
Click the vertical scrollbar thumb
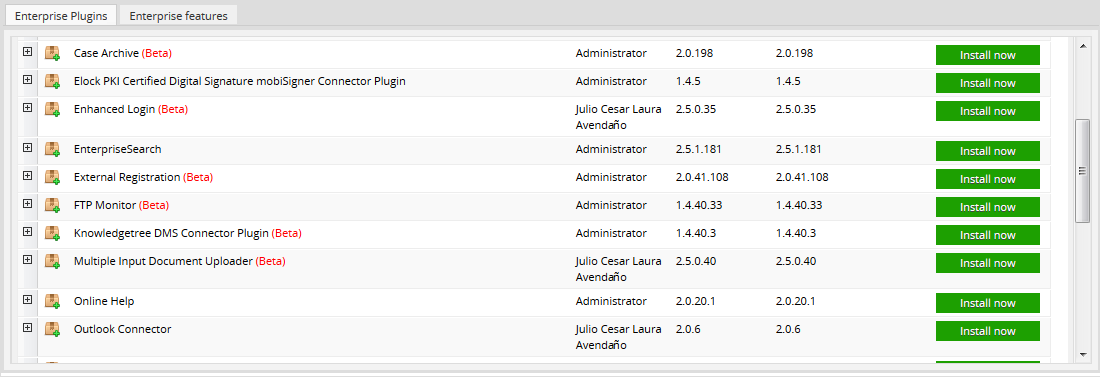1082,171
